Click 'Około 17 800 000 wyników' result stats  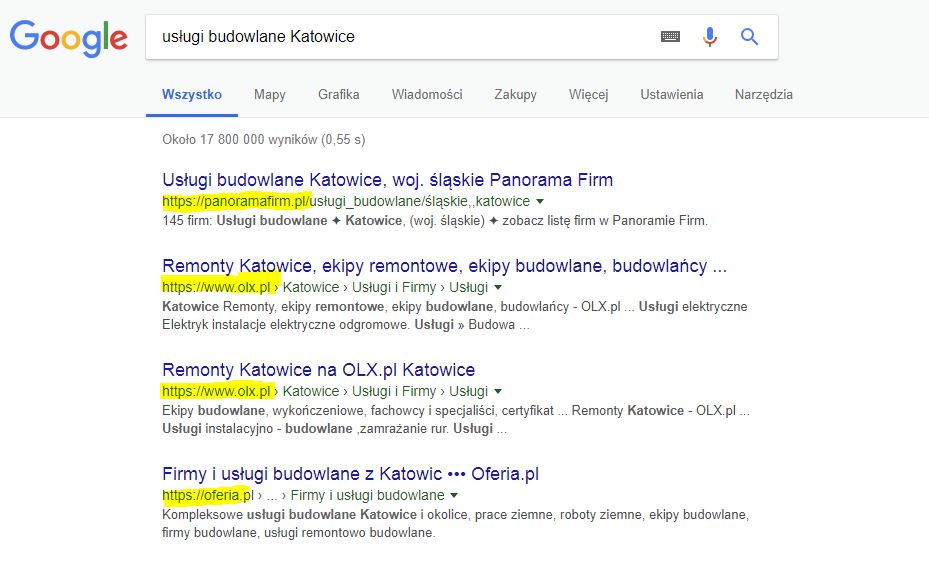(x=264, y=140)
